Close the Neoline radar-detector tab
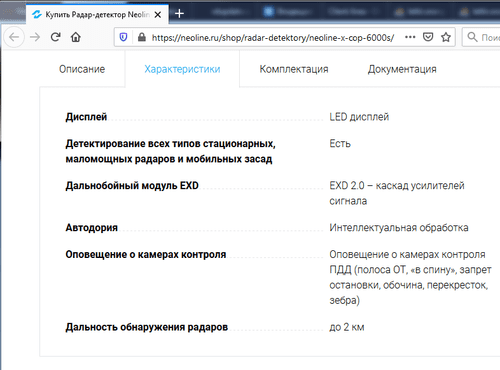 [158, 15]
